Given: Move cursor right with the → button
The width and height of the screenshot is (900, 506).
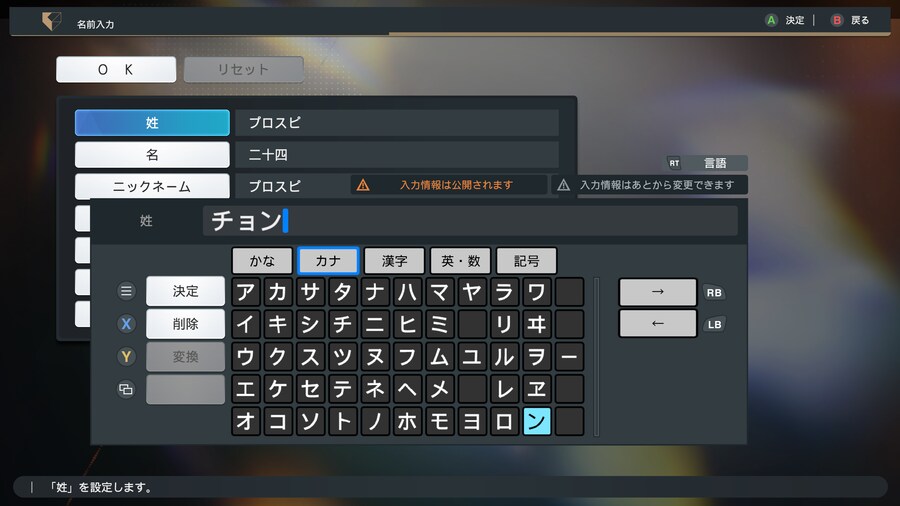Looking at the screenshot, I should [x=658, y=292].
